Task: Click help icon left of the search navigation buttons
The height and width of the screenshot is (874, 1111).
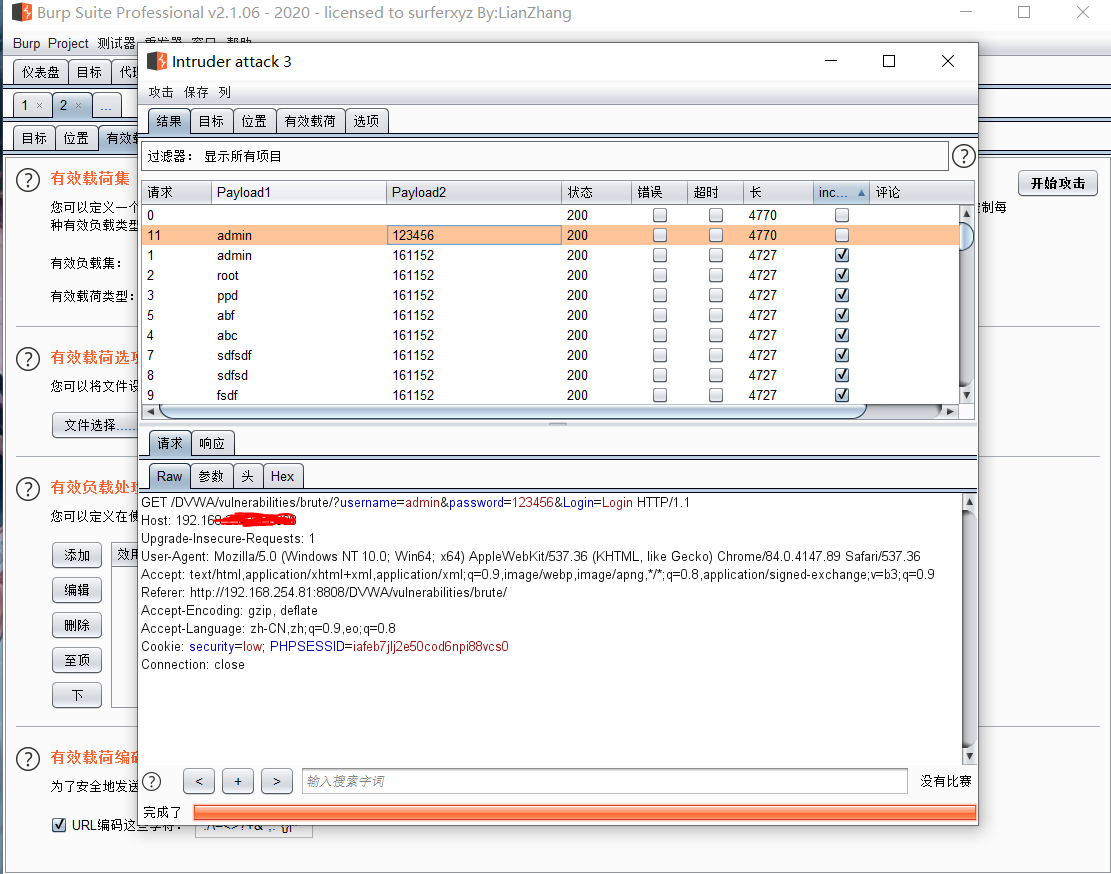Action: coord(152,781)
